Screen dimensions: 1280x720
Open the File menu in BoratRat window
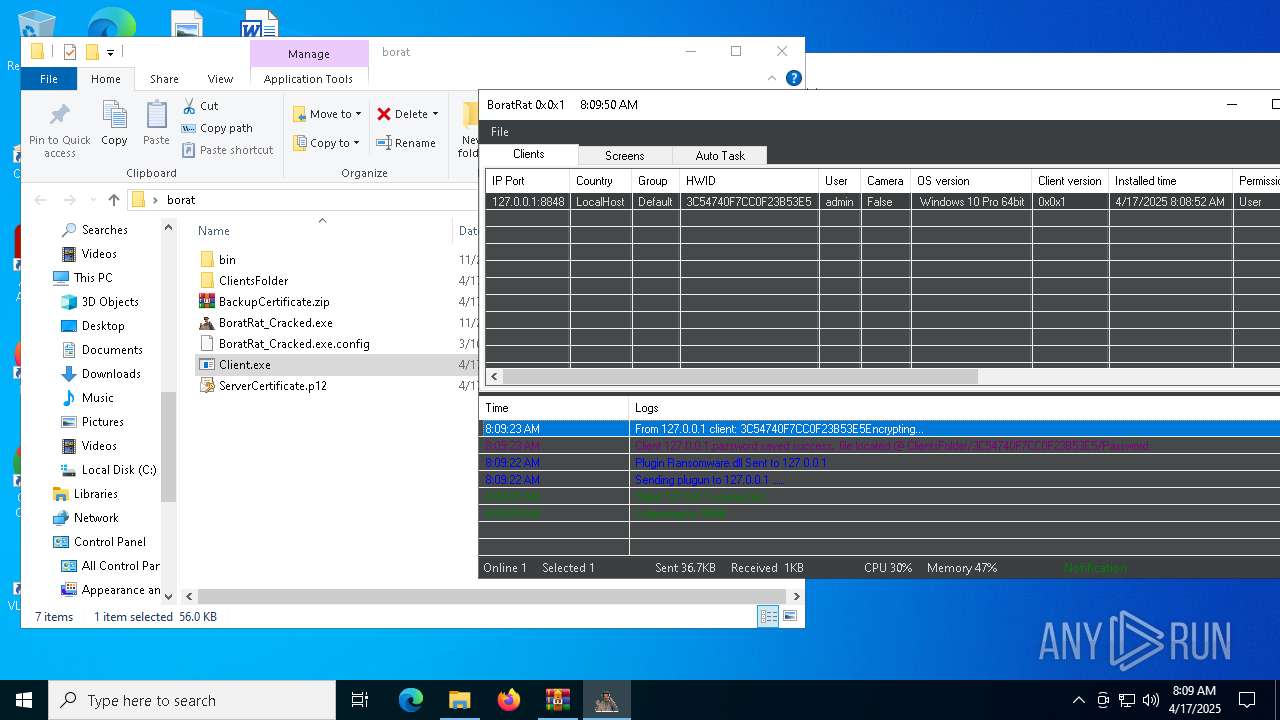[x=500, y=132]
